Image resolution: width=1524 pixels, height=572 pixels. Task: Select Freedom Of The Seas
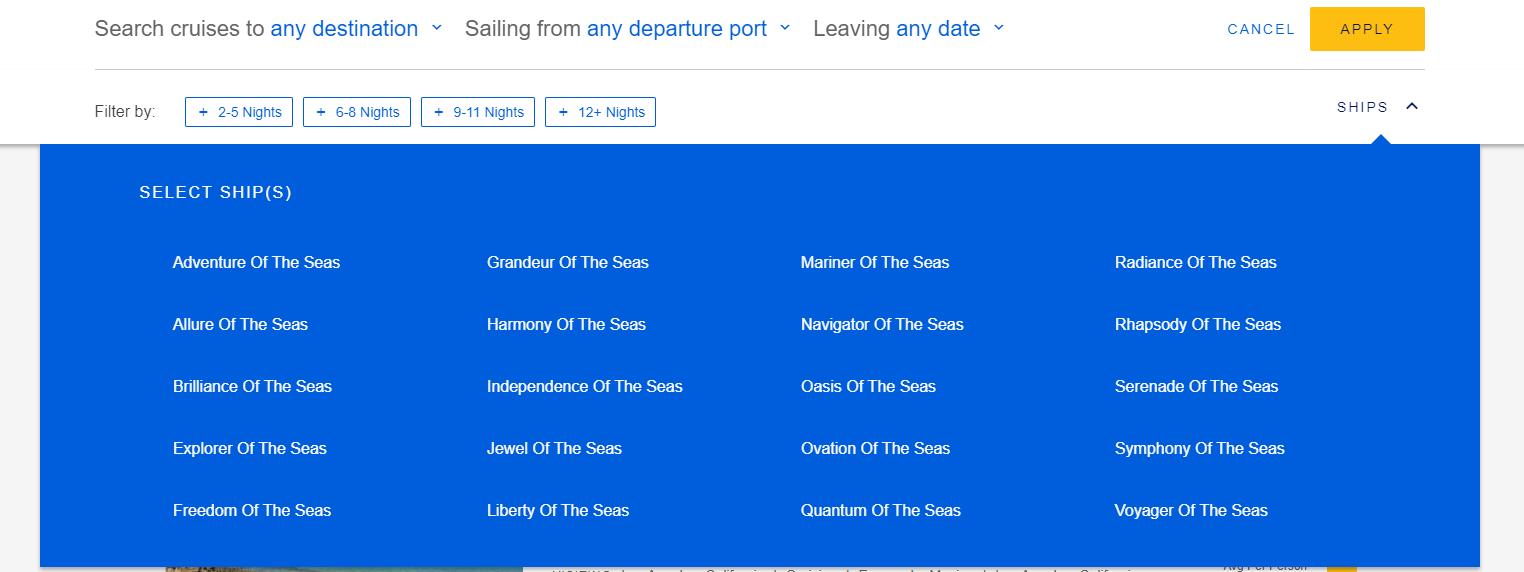click(251, 510)
